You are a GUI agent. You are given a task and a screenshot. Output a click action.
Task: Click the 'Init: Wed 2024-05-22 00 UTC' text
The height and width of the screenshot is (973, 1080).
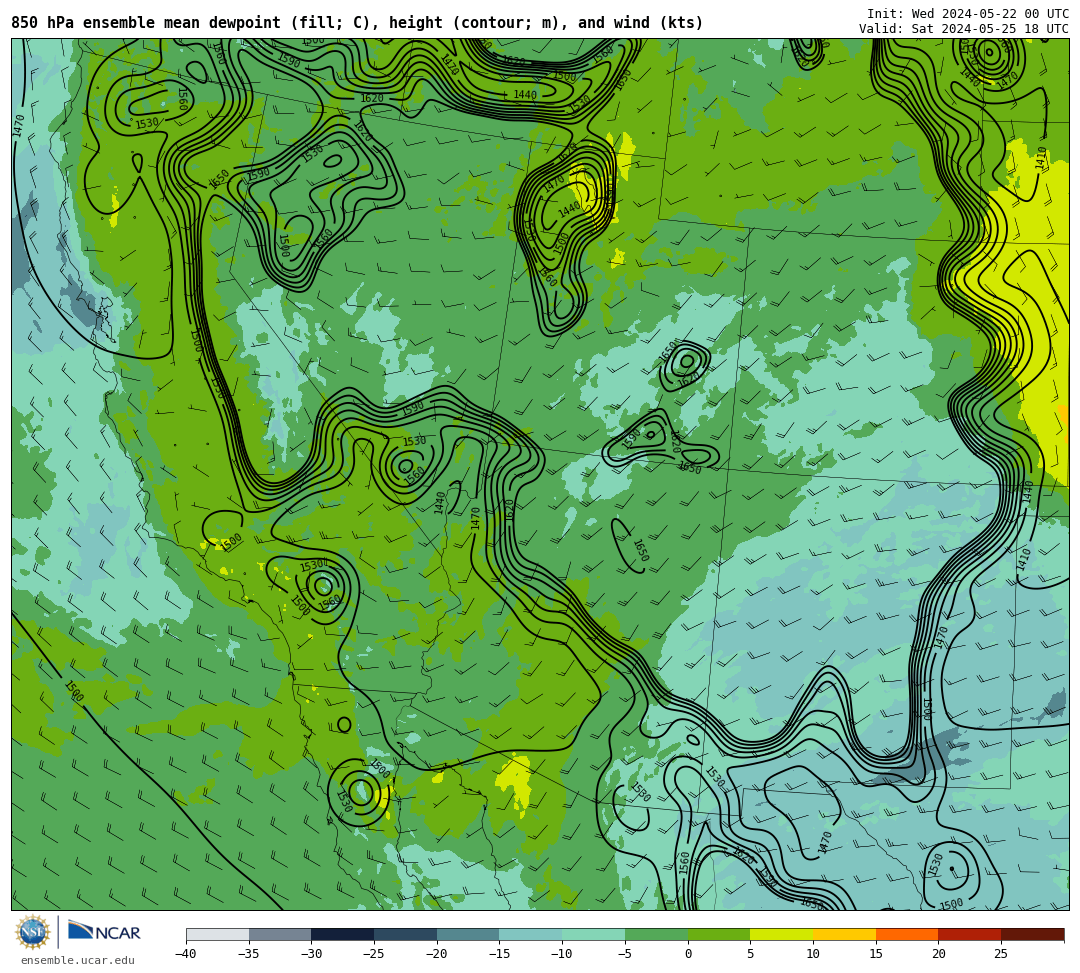click(x=968, y=14)
